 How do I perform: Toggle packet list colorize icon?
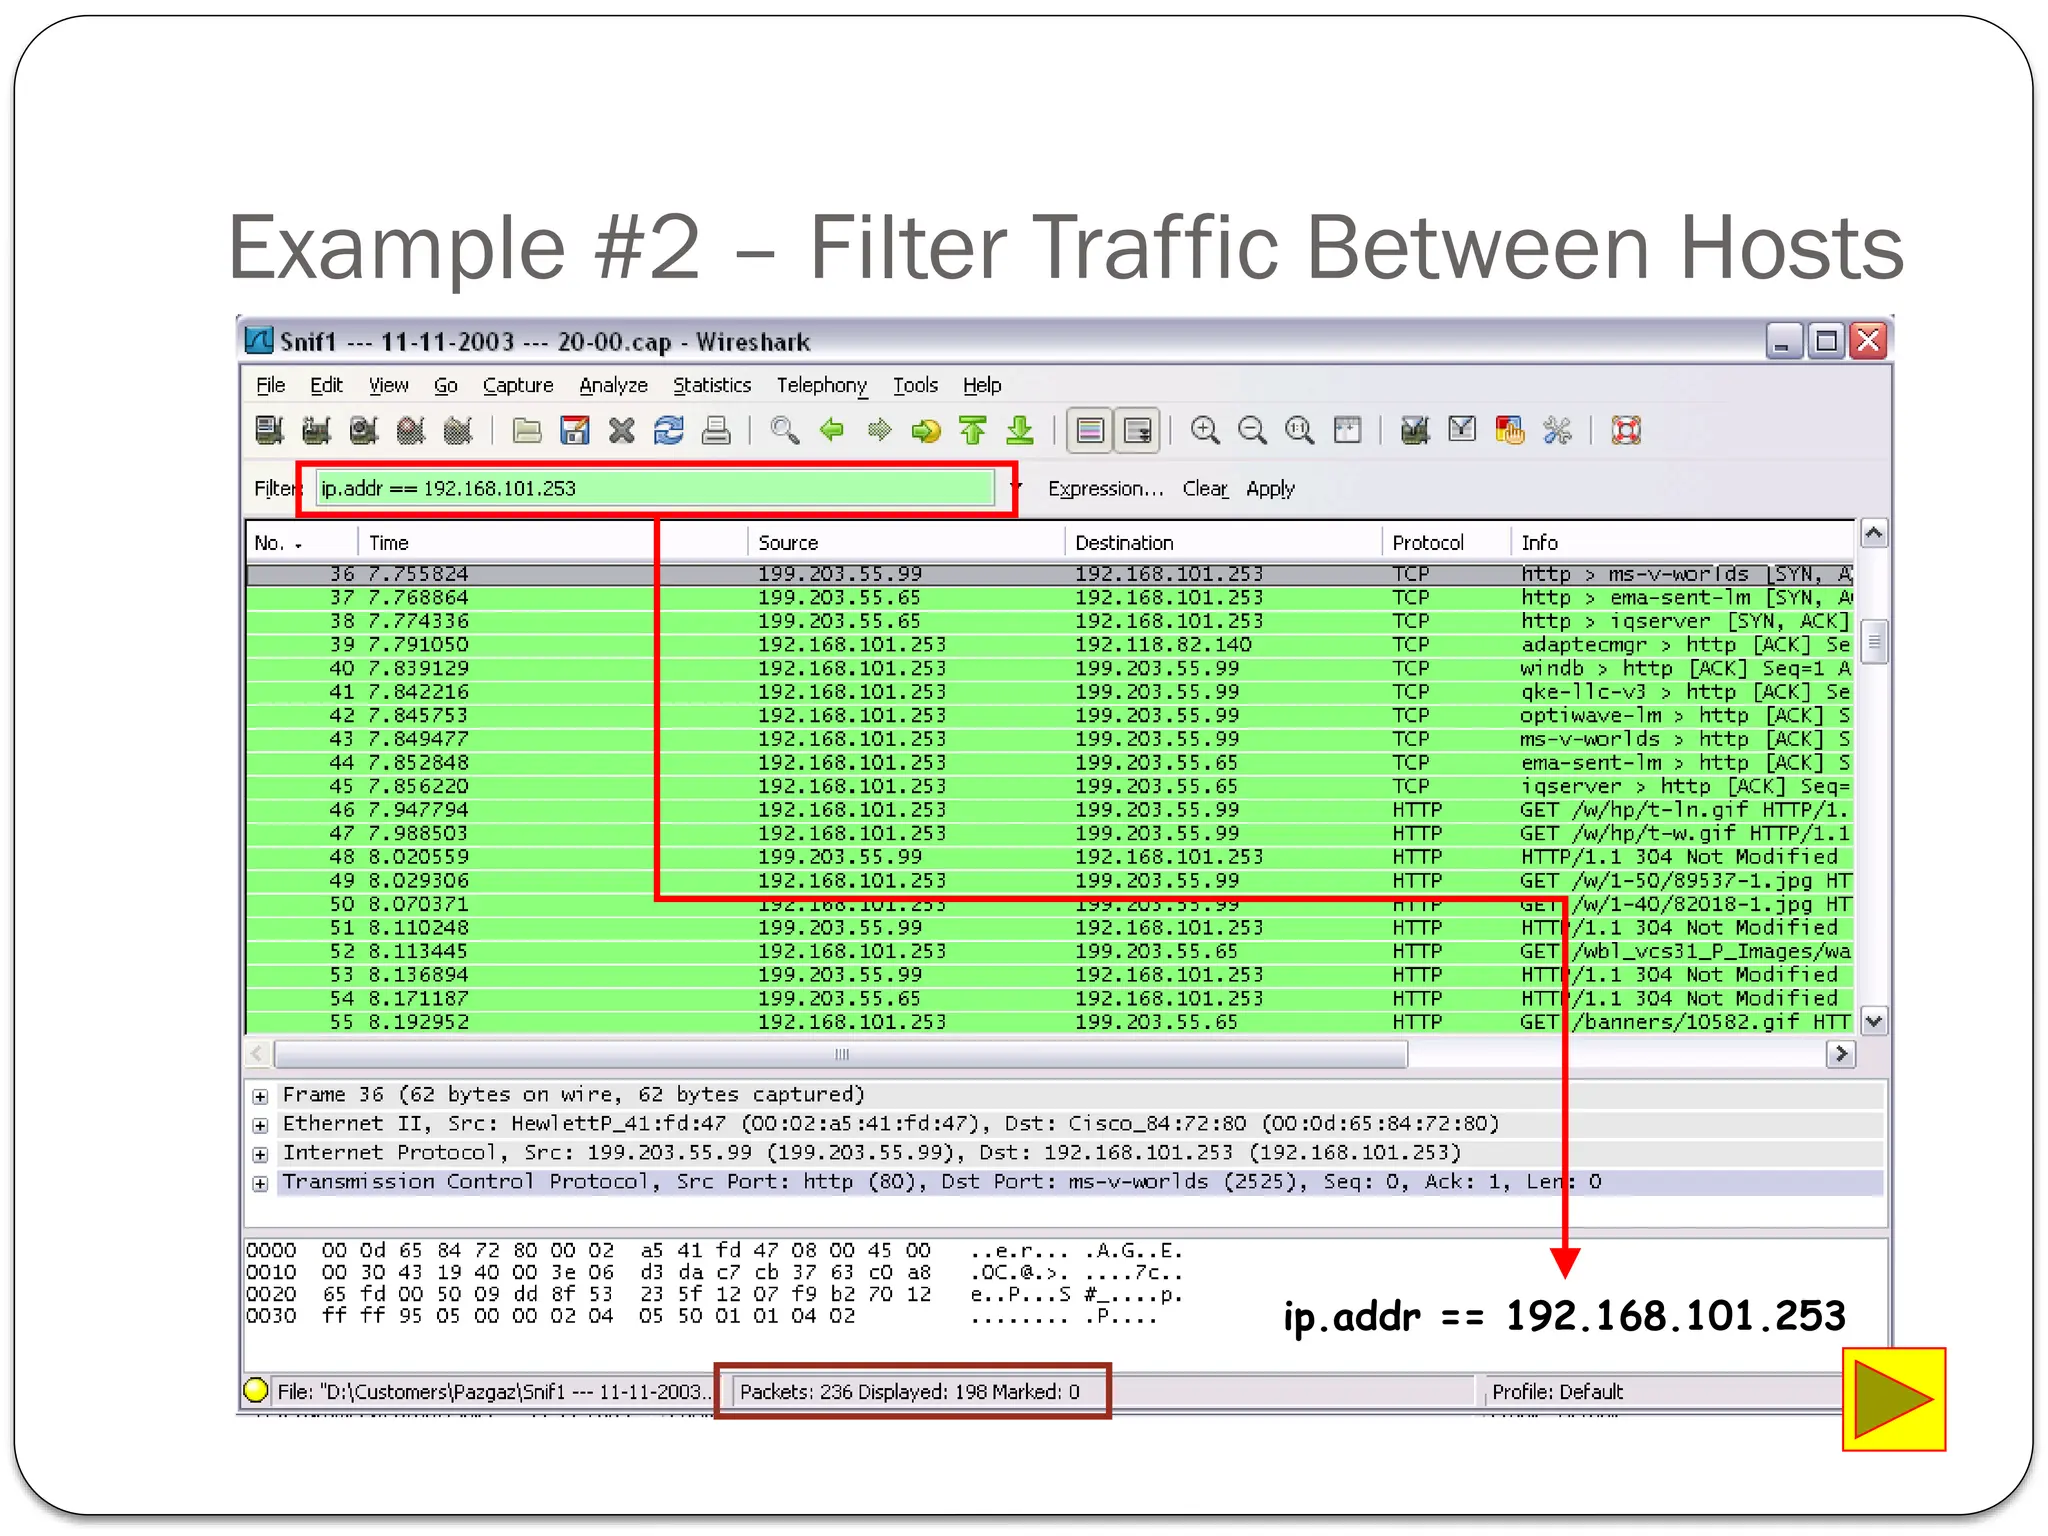click(x=1090, y=431)
